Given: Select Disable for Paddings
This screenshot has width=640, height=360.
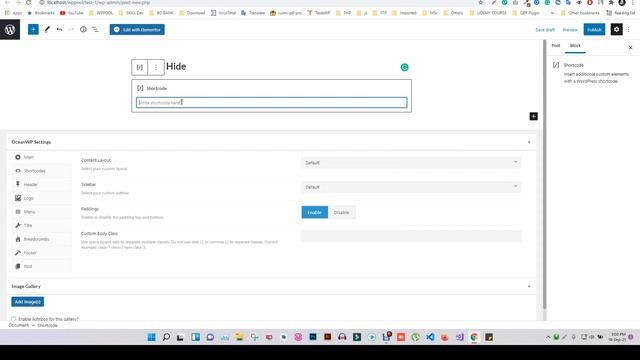Looking at the screenshot, I should pyautogui.click(x=341, y=212).
